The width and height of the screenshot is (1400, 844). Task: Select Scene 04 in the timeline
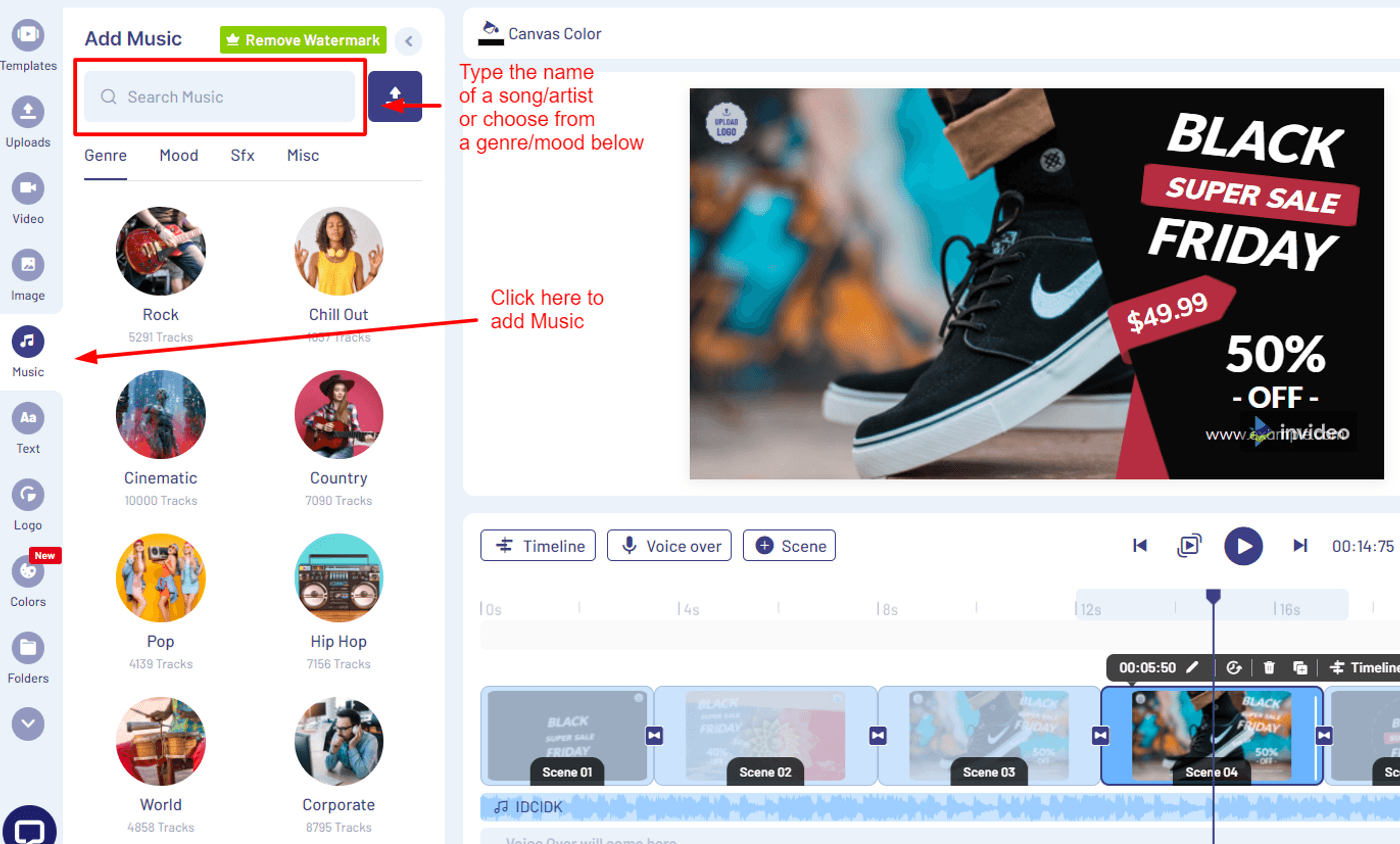[x=1212, y=735]
